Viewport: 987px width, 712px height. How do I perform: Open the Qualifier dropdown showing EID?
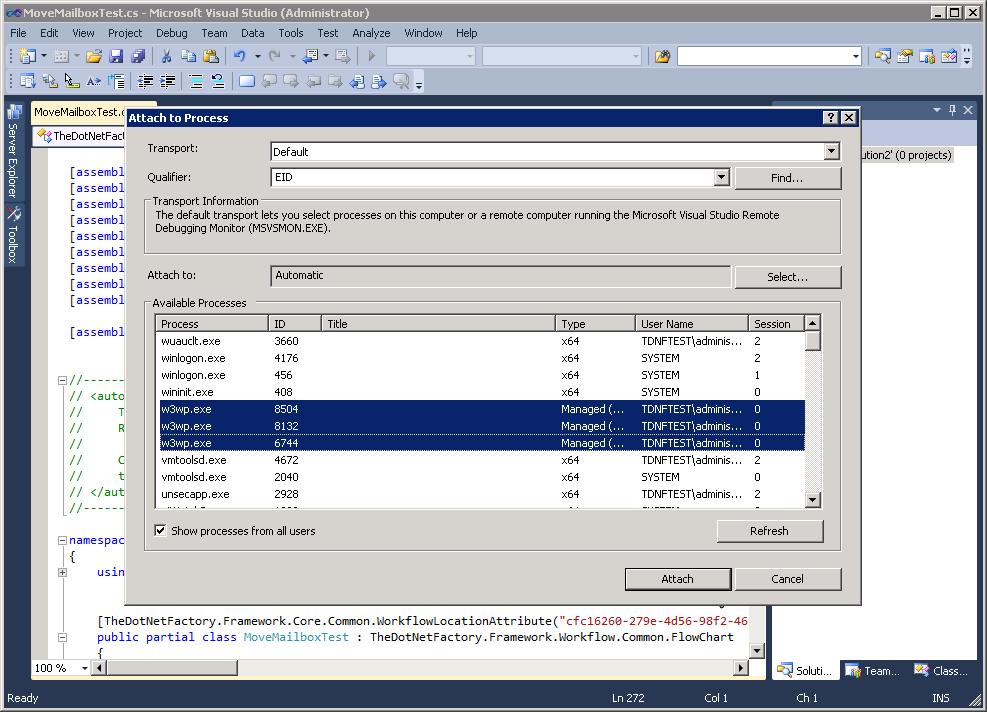click(721, 177)
